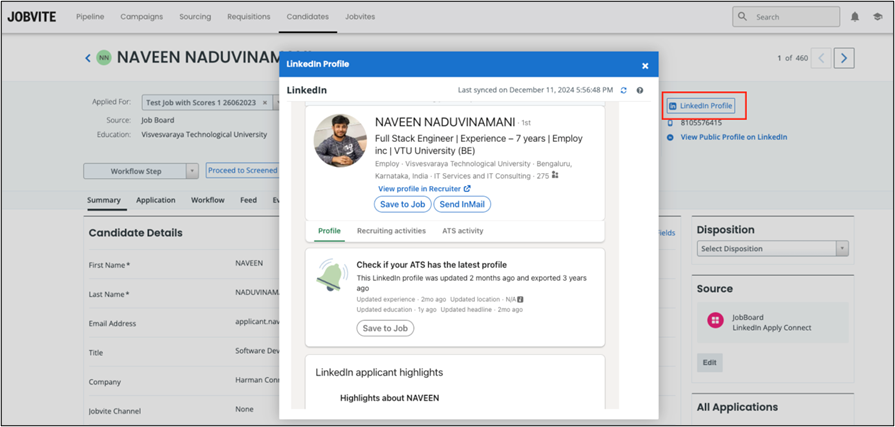The width and height of the screenshot is (895, 427).
Task: Click the Proceed to Screened button
Action: click(243, 171)
